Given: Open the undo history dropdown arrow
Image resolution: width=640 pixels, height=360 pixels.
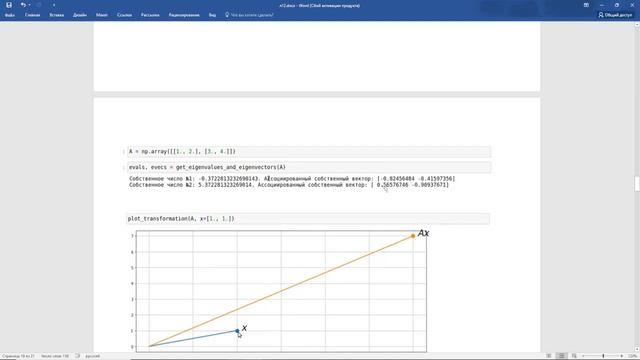Looking at the screenshot, I should click(29, 5).
